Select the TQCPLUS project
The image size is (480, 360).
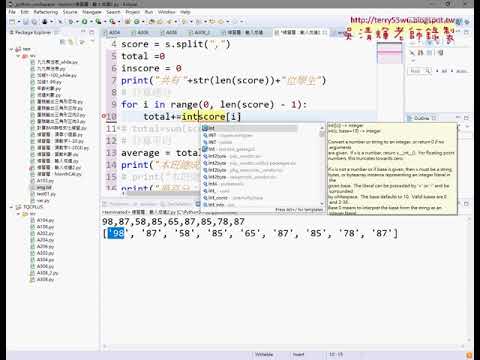(x=33, y=207)
